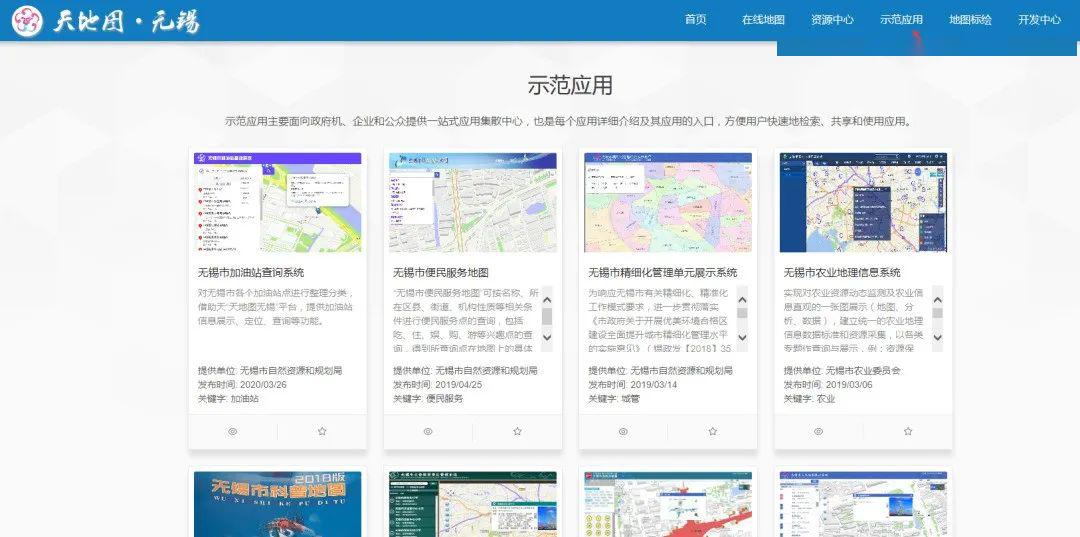Viewport: 1080px width, 537px height.
Task: Click scroll-down arrow in 精细化管理单元 description
Action: [742, 337]
